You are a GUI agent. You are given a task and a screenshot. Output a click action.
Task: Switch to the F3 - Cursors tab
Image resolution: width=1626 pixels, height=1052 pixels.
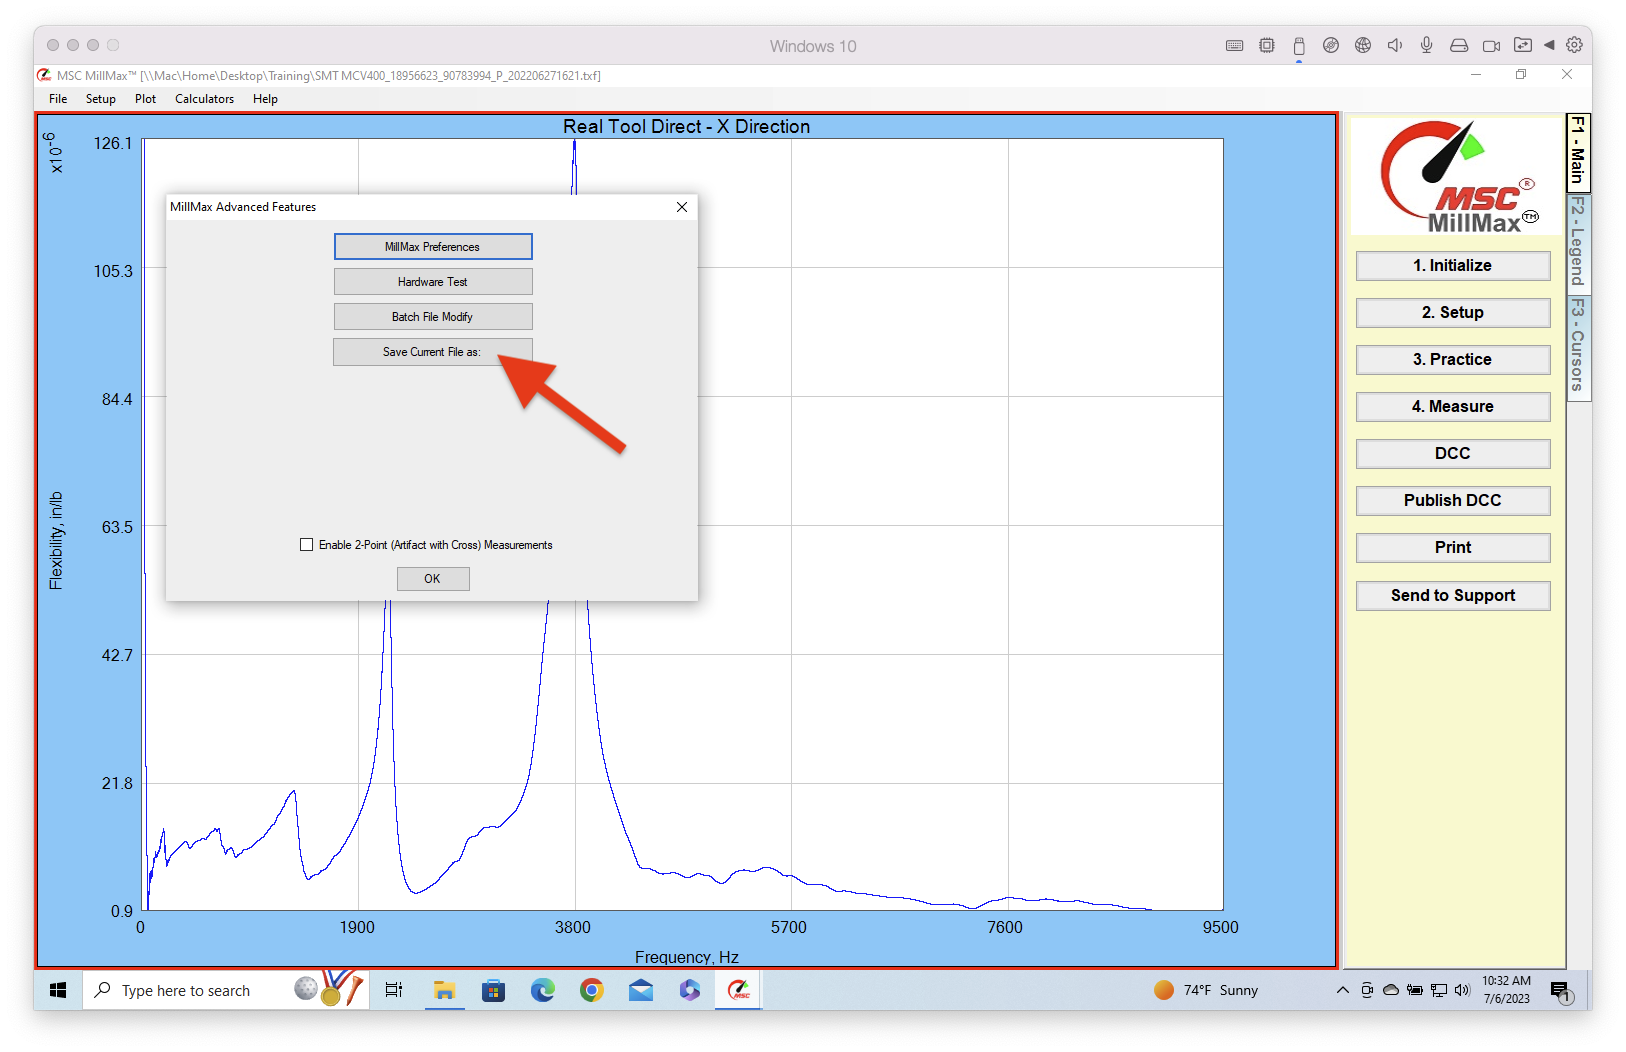coord(1578,346)
